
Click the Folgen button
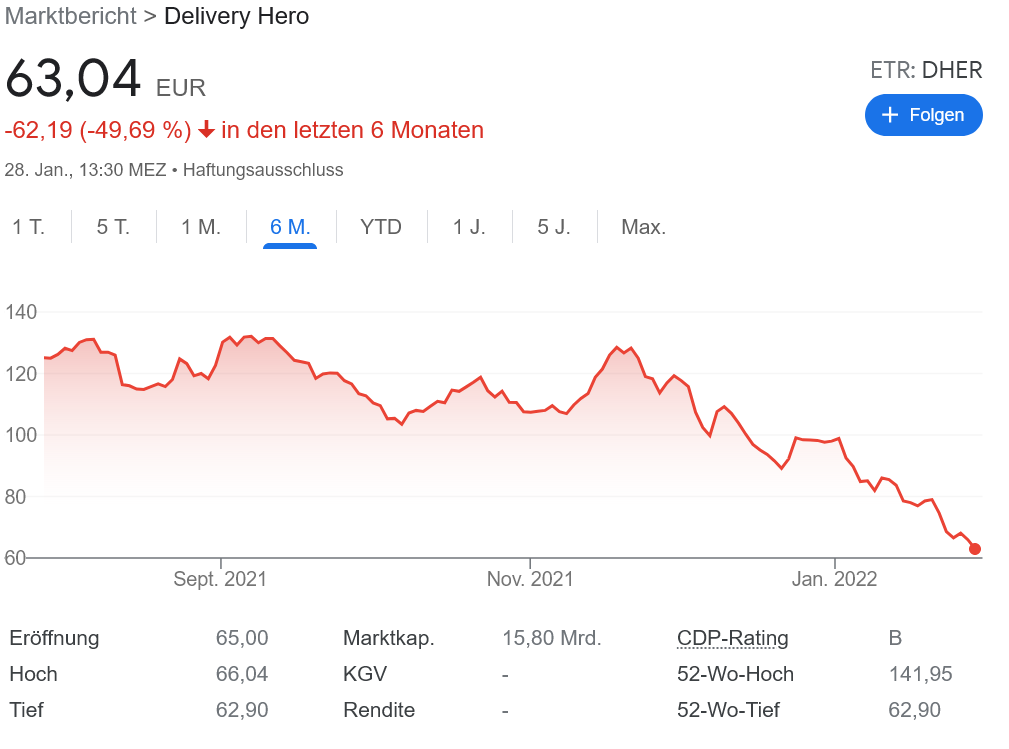(923, 115)
